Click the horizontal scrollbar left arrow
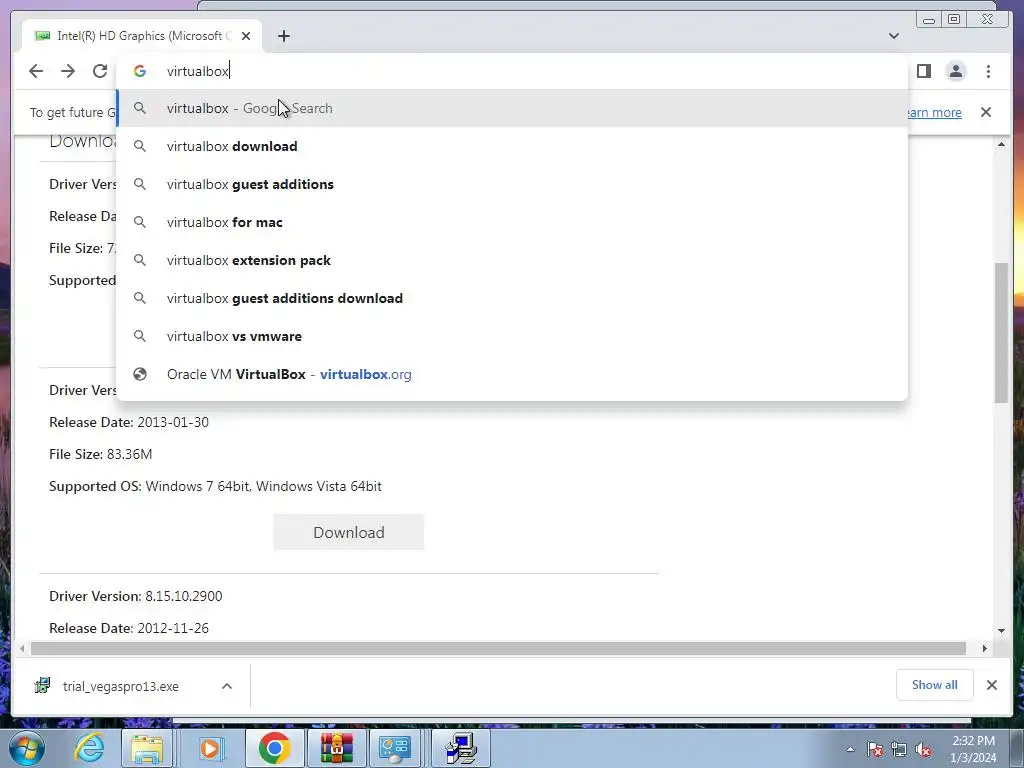 click(22, 648)
